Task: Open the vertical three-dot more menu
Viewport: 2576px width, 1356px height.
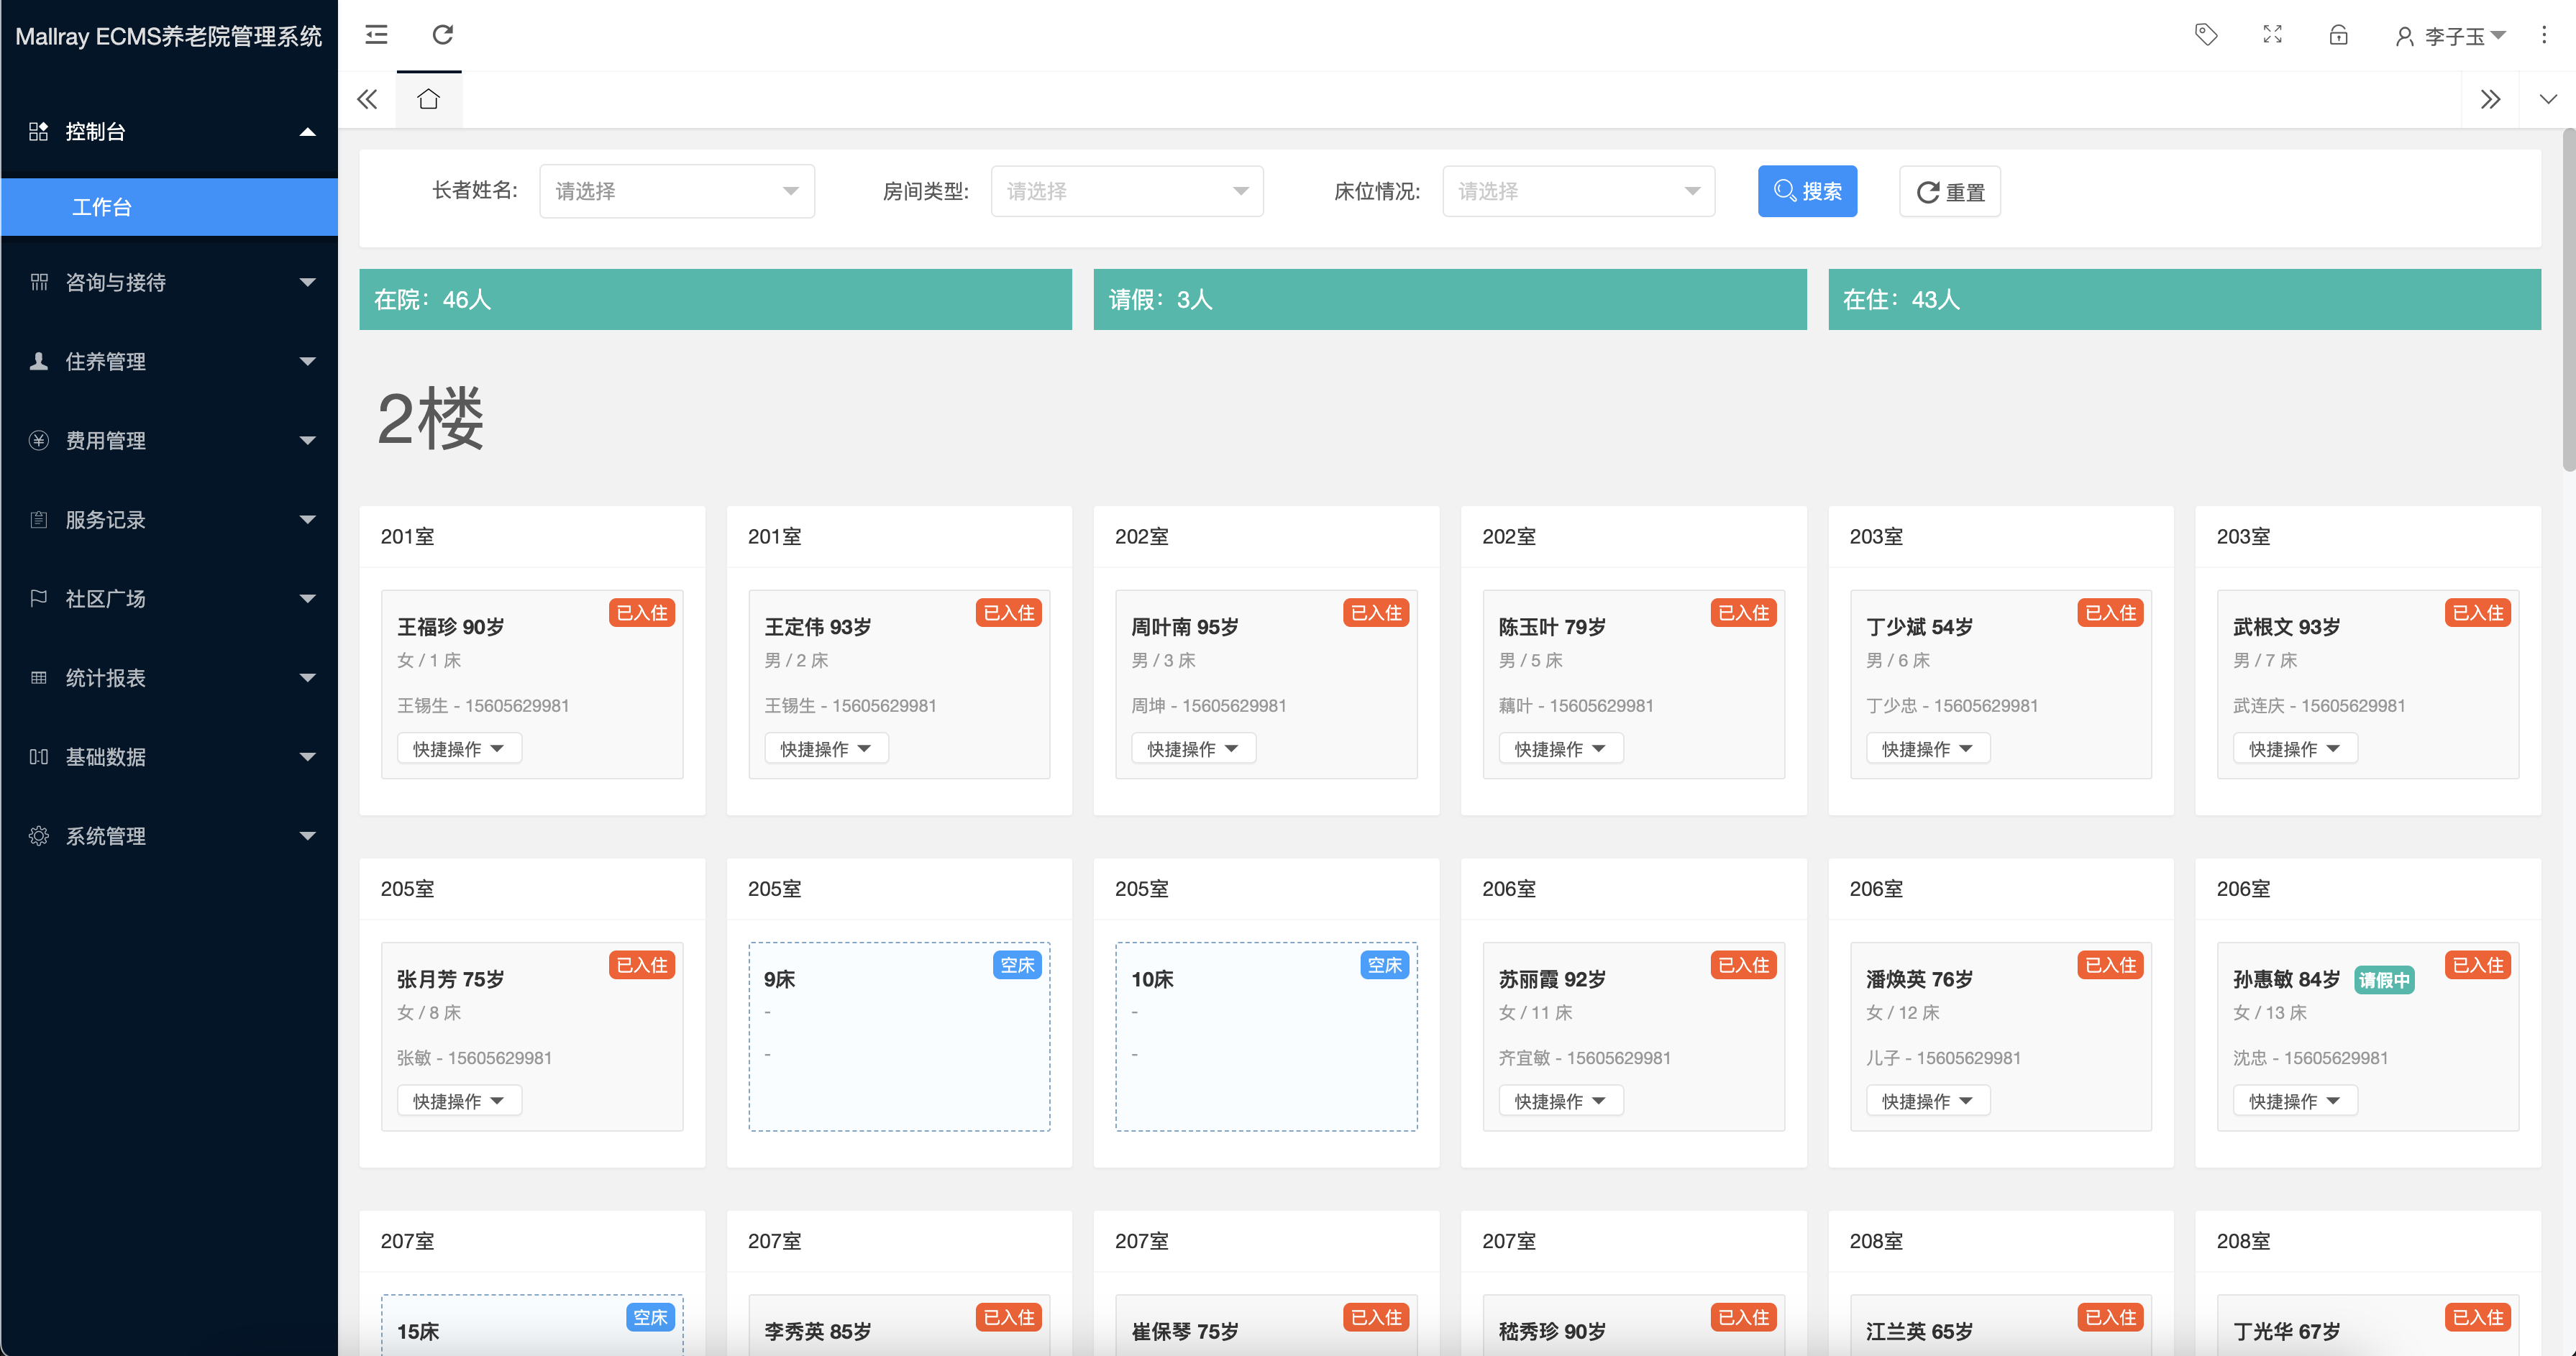Action: [x=2544, y=35]
